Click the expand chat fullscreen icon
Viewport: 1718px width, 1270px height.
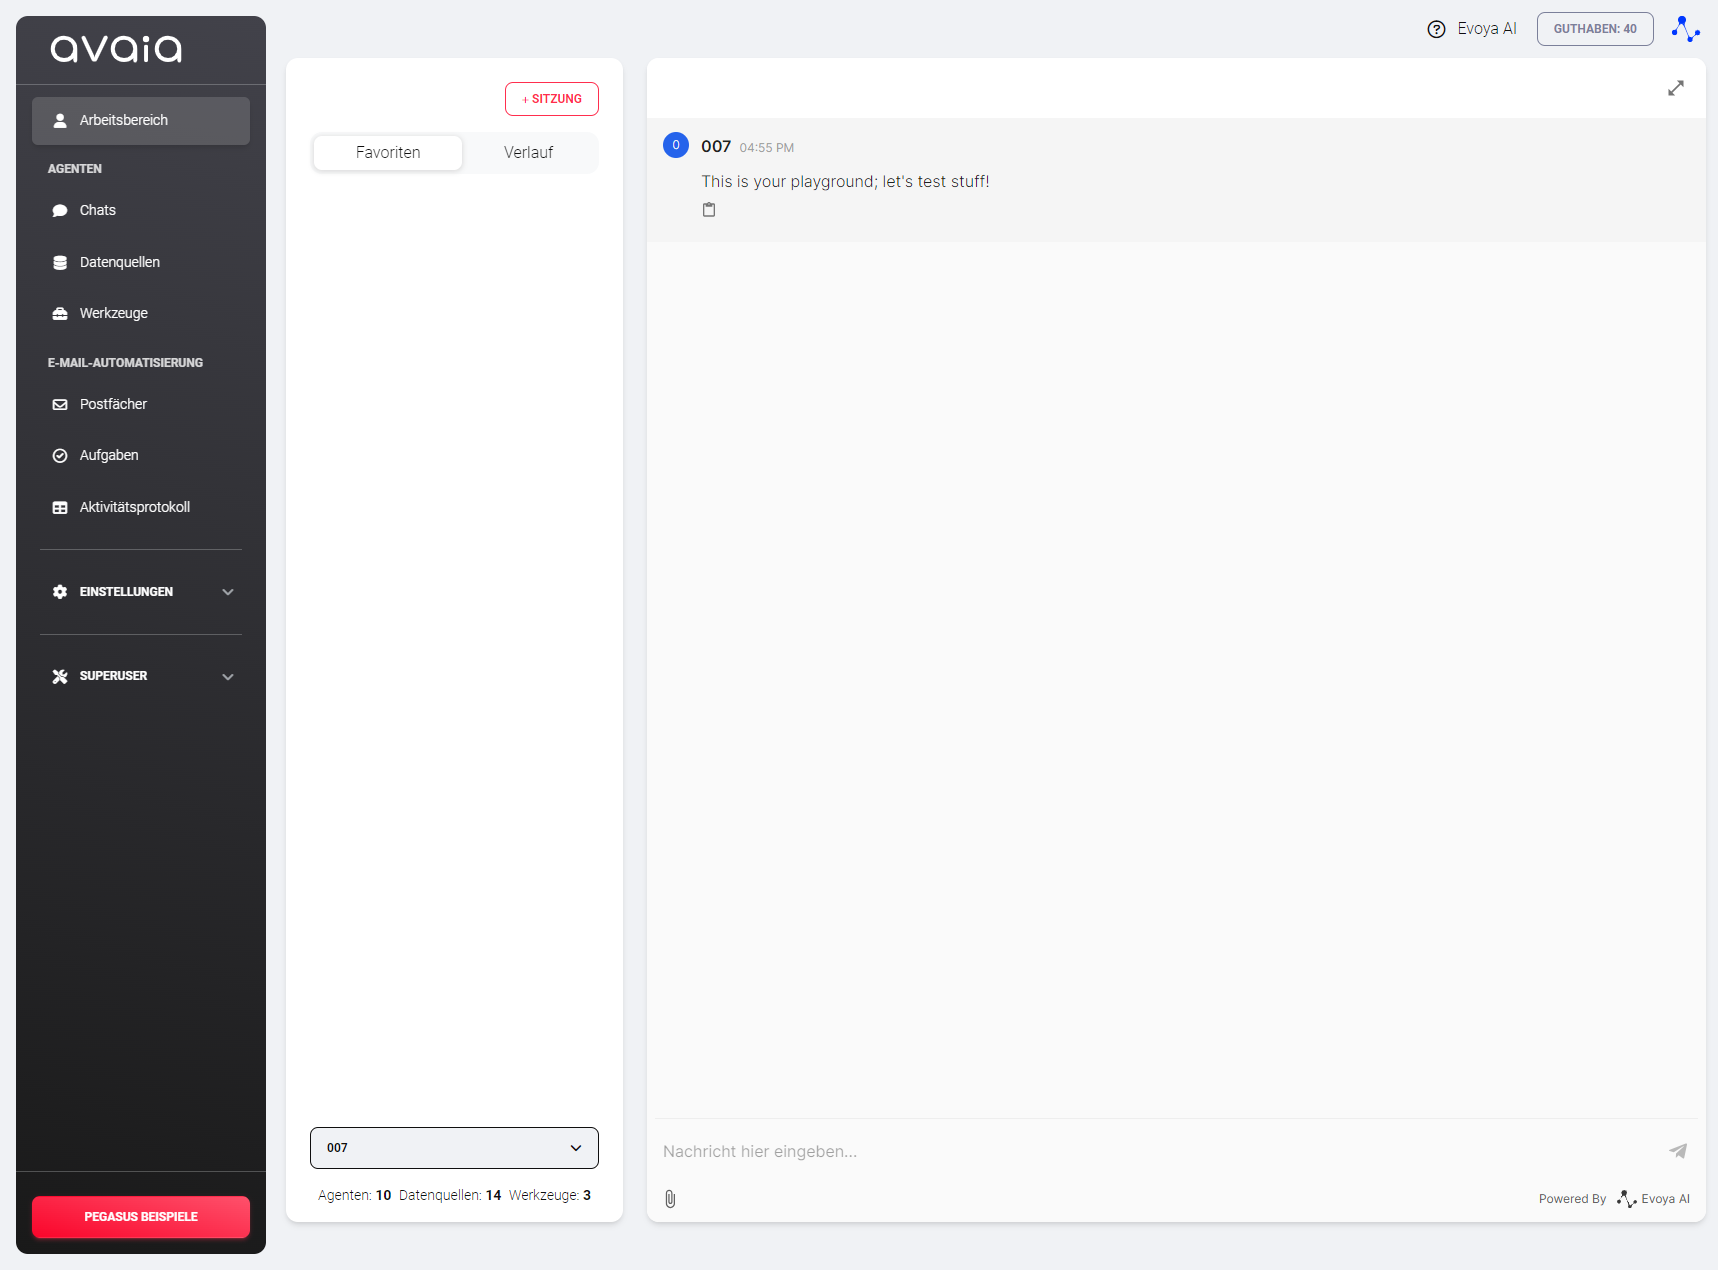point(1676,88)
